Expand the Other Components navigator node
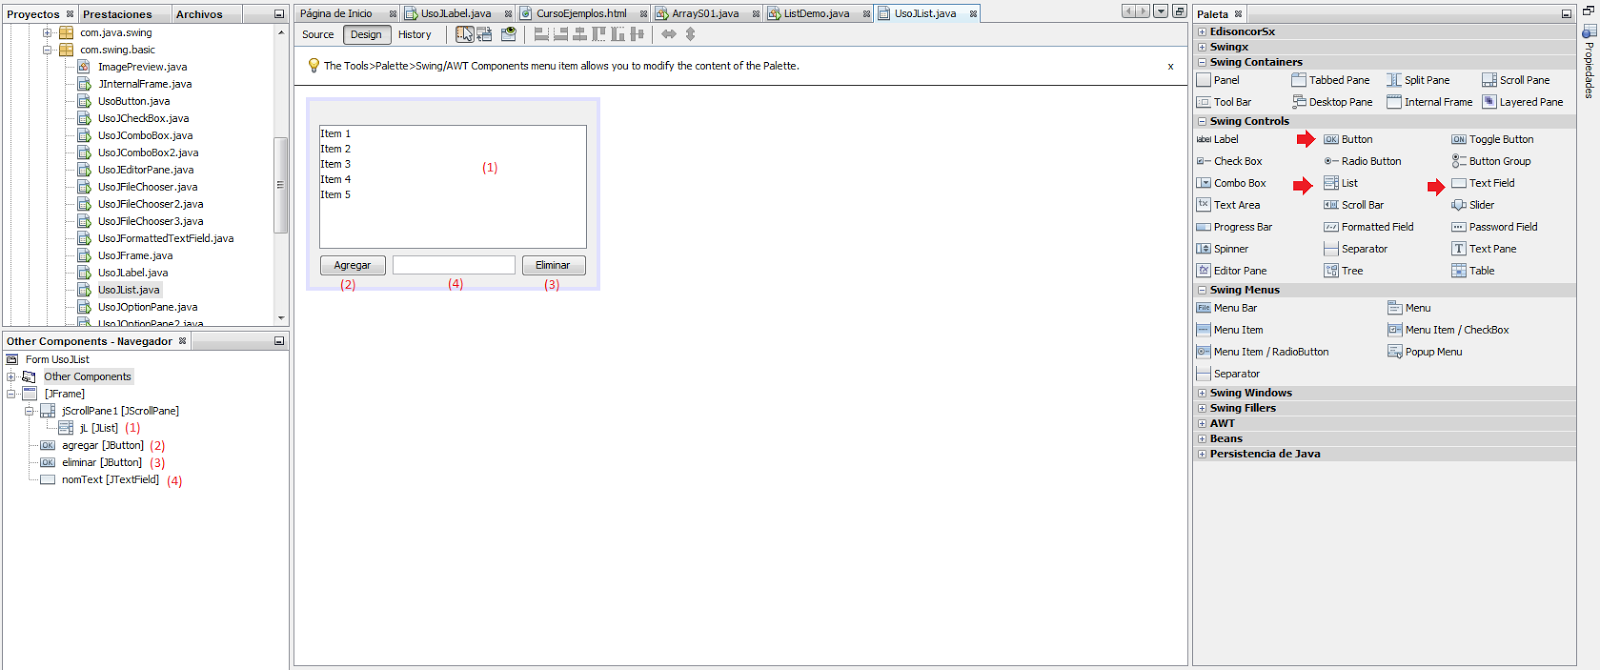This screenshot has width=1600, height=670. pyautogui.click(x=11, y=377)
